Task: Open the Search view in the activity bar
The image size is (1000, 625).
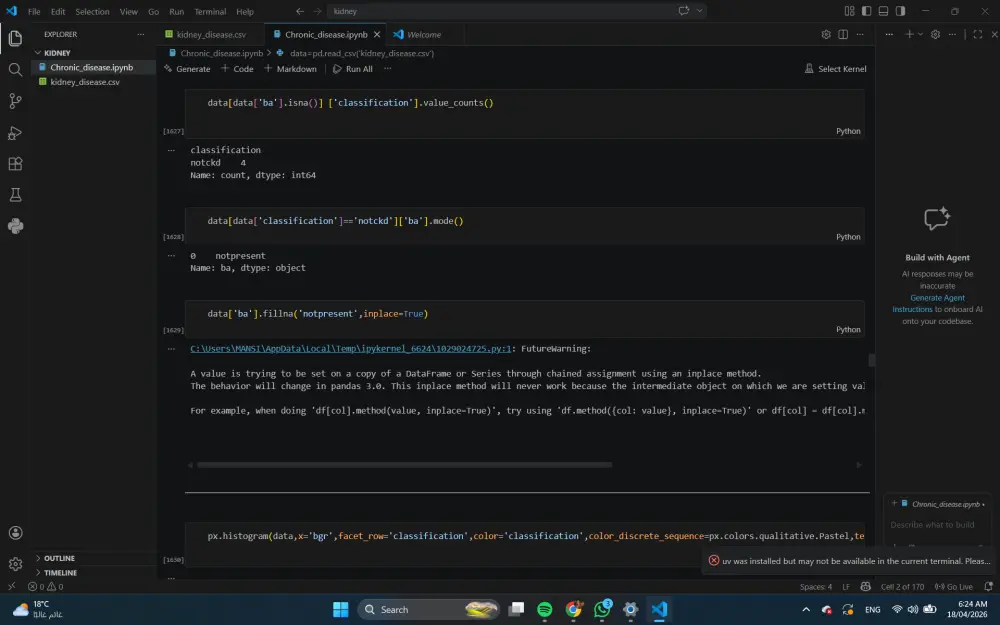Action: (x=15, y=70)
